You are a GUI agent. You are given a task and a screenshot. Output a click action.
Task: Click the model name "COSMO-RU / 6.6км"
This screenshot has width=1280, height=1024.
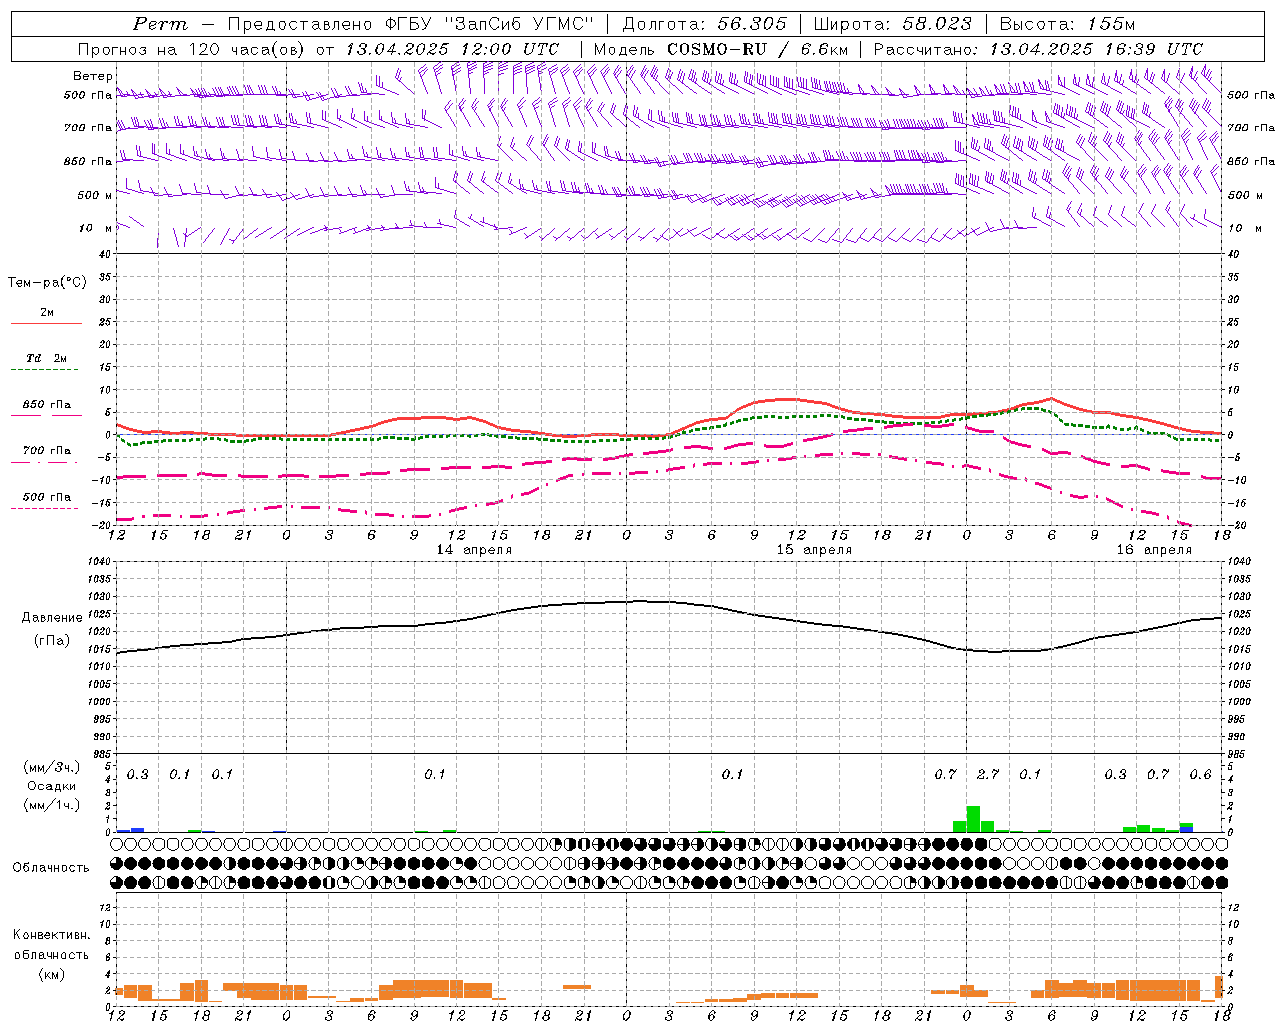click(x=757, y=49)
